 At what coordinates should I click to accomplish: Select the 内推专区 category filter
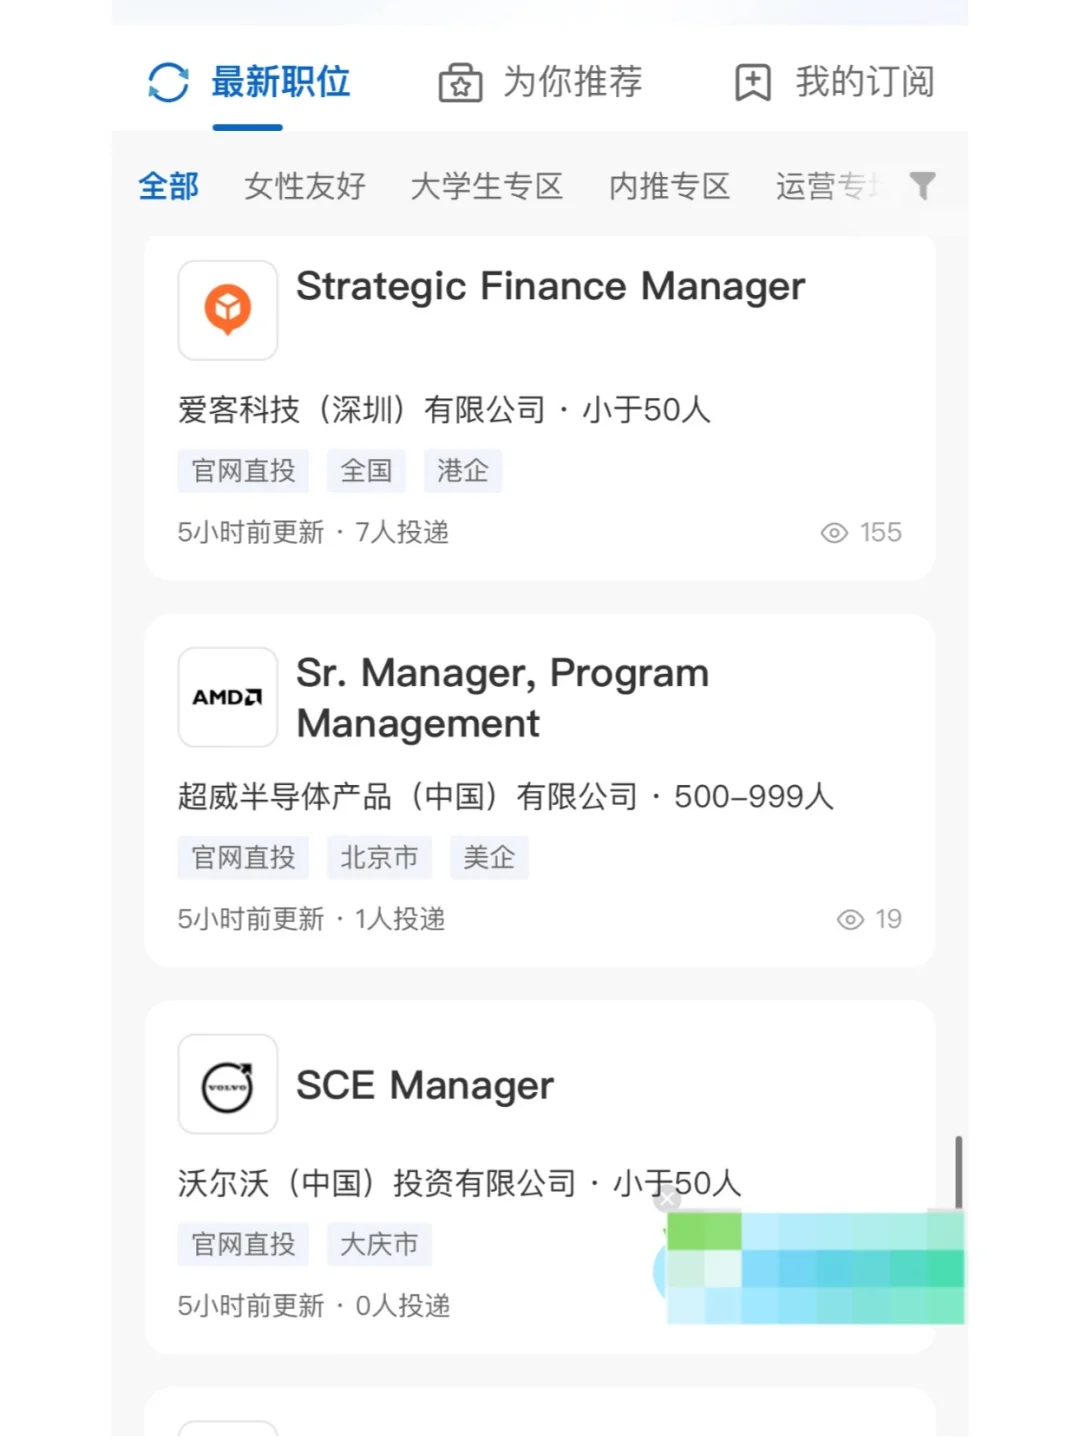point(669,186)
